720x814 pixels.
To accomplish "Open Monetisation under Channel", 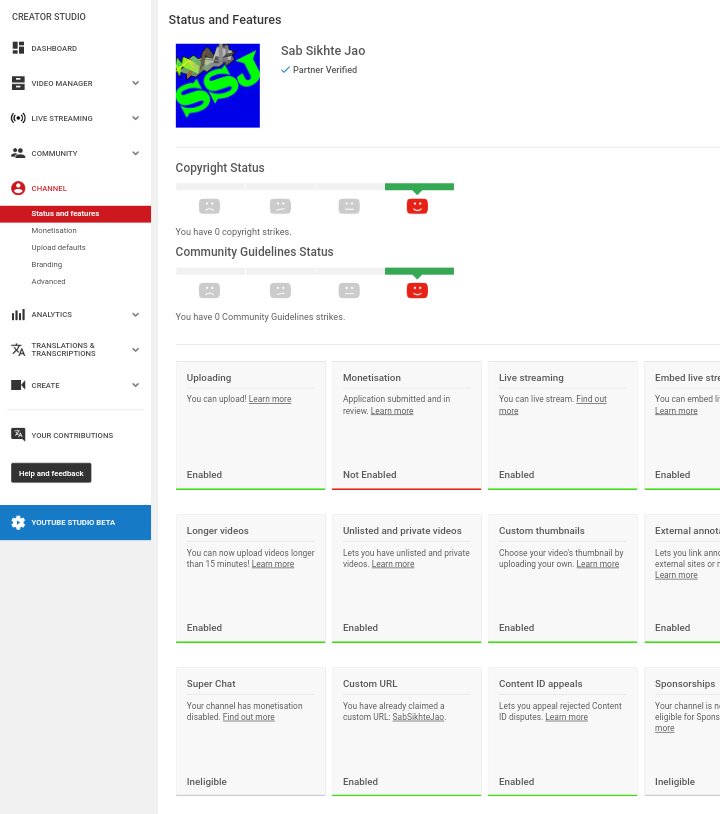I will (54, 230).
